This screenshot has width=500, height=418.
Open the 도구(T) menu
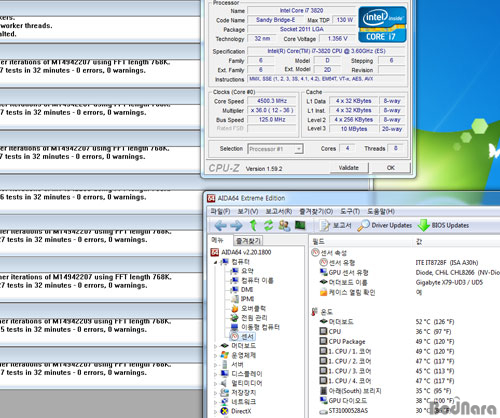pyautogui.click(x=350, y=211)
